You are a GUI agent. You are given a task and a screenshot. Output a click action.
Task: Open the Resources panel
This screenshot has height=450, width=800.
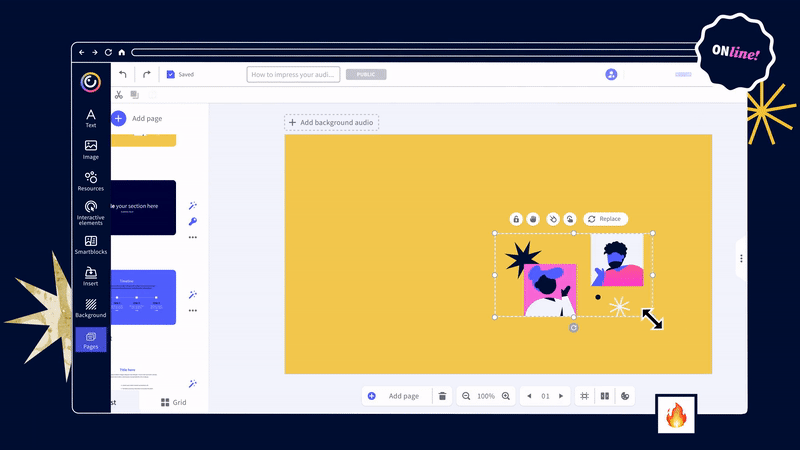point(91,182)
